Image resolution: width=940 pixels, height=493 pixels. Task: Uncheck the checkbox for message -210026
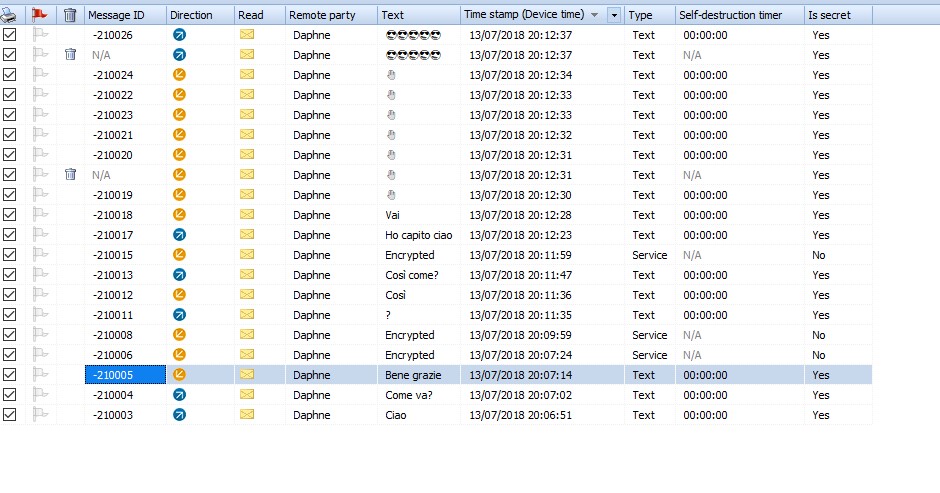[10, 35]
